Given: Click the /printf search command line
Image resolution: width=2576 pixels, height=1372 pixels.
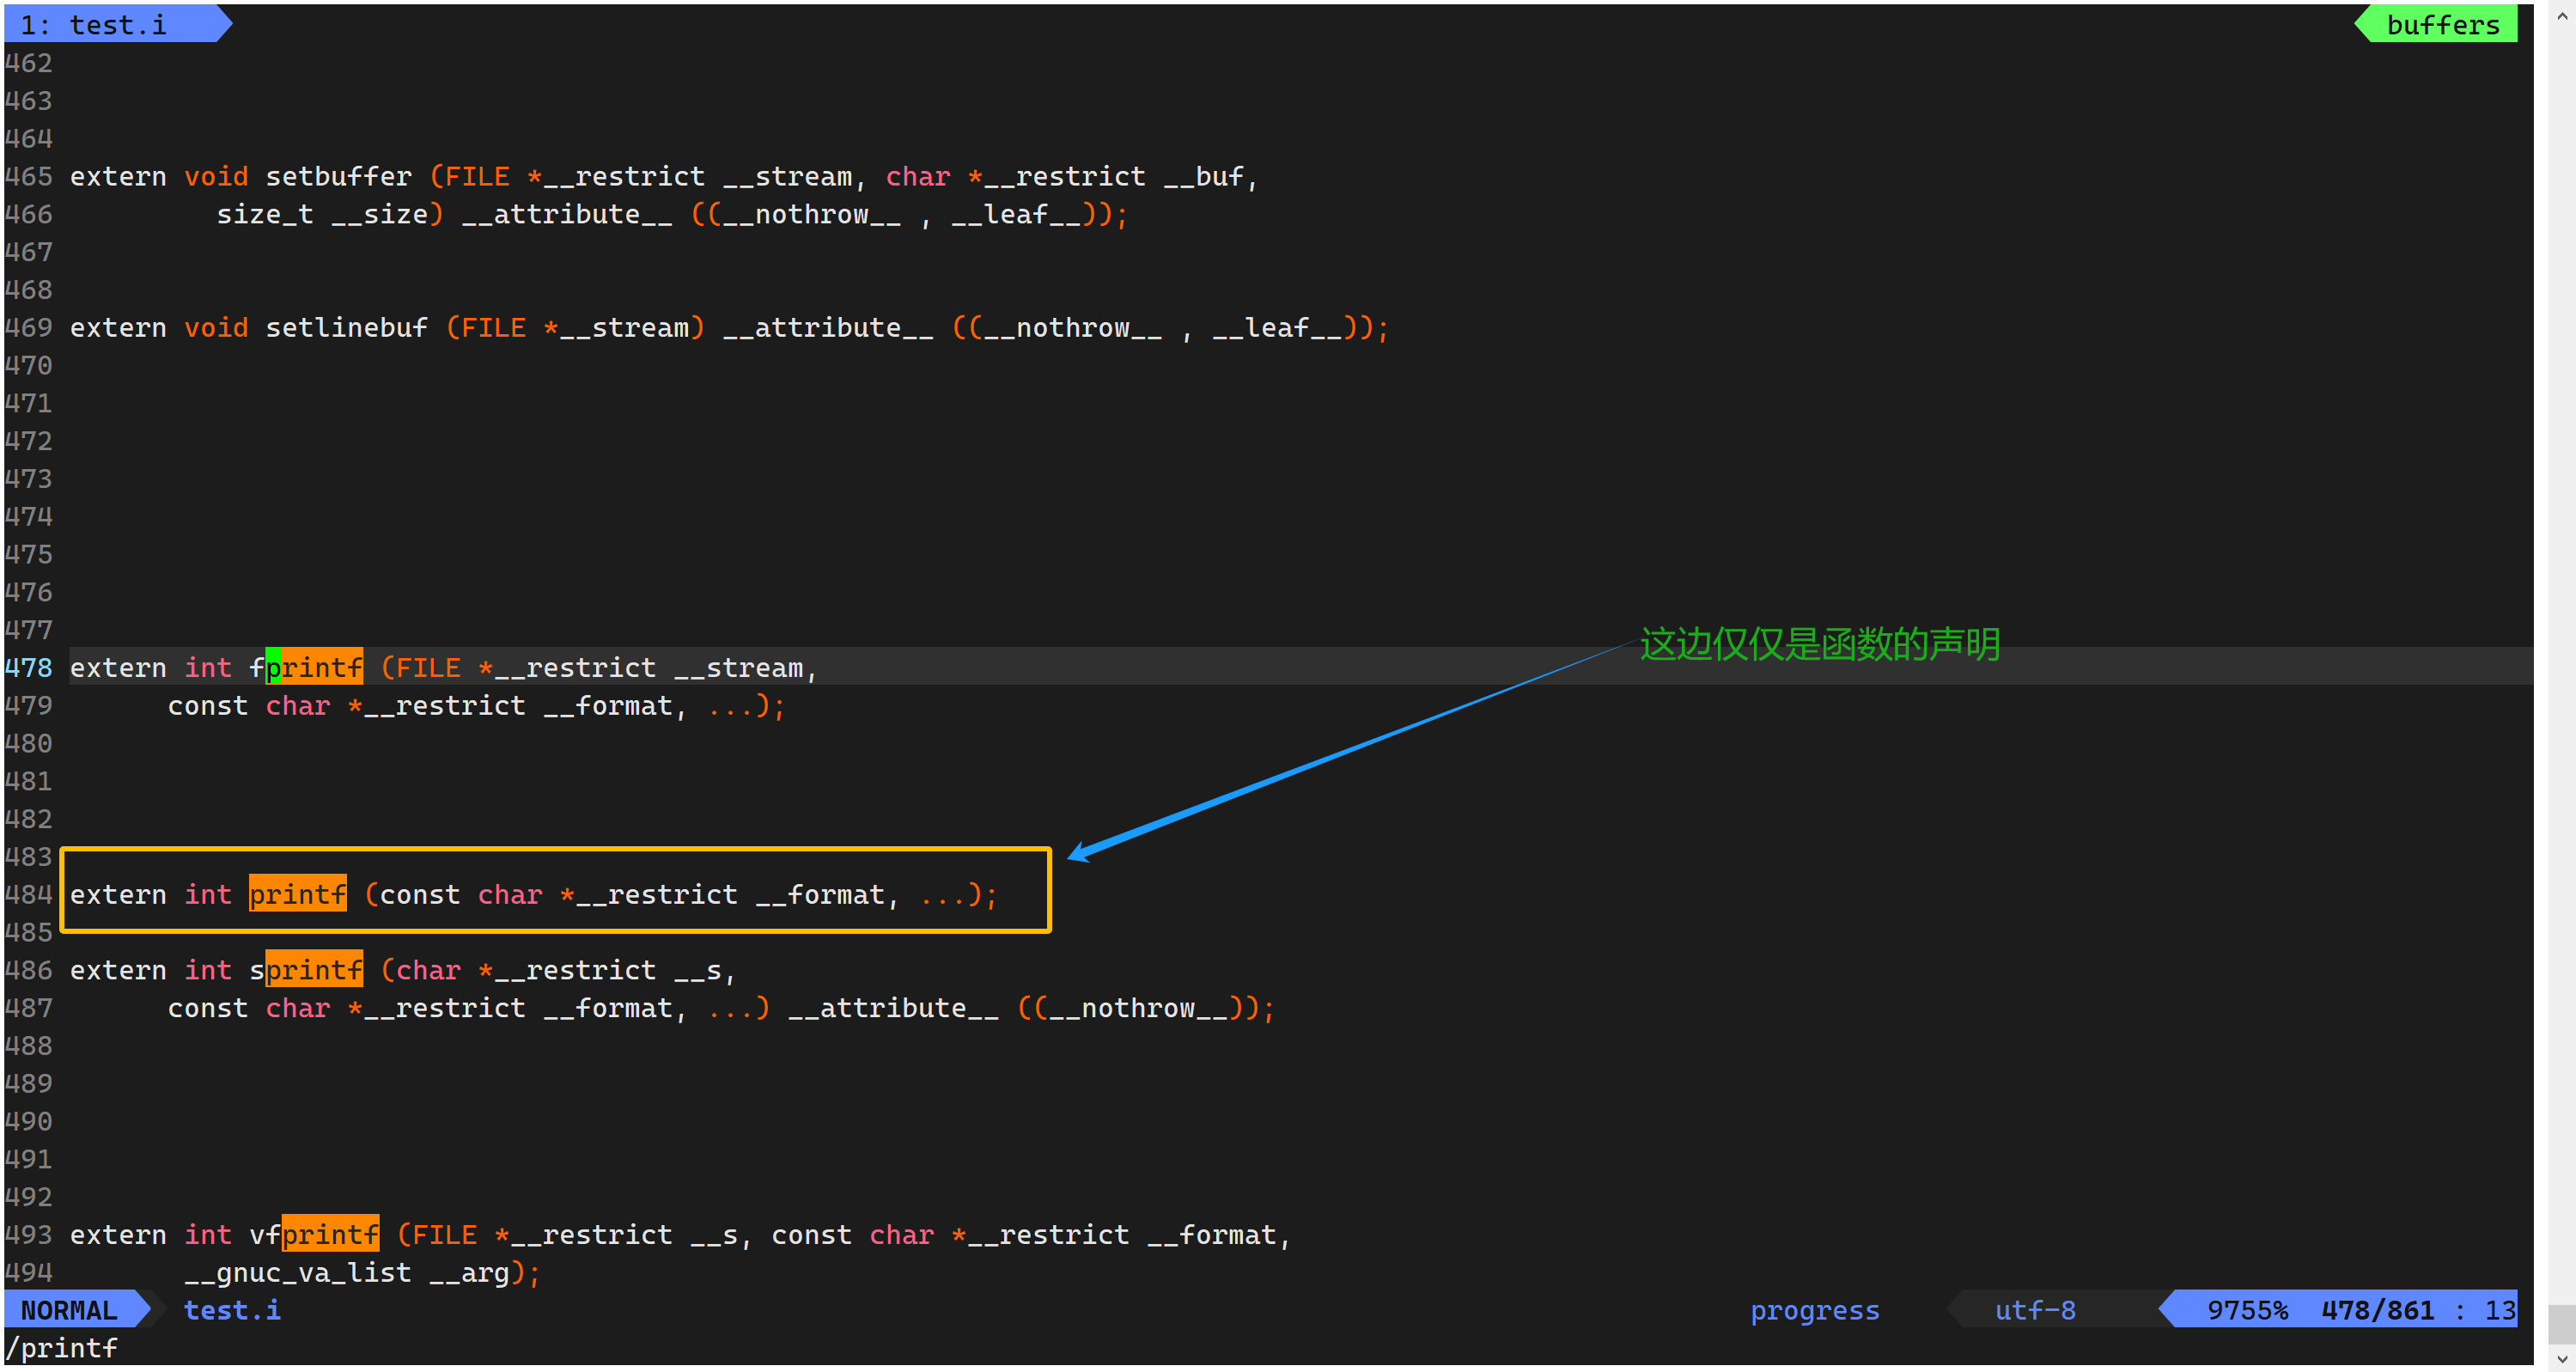Looking at the screenshot, I should (62, 1348).
